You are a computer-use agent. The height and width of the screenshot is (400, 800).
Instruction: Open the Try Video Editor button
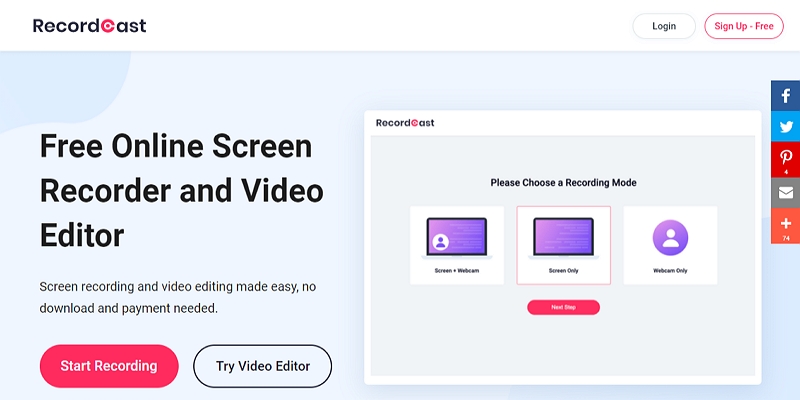point(262,366)
